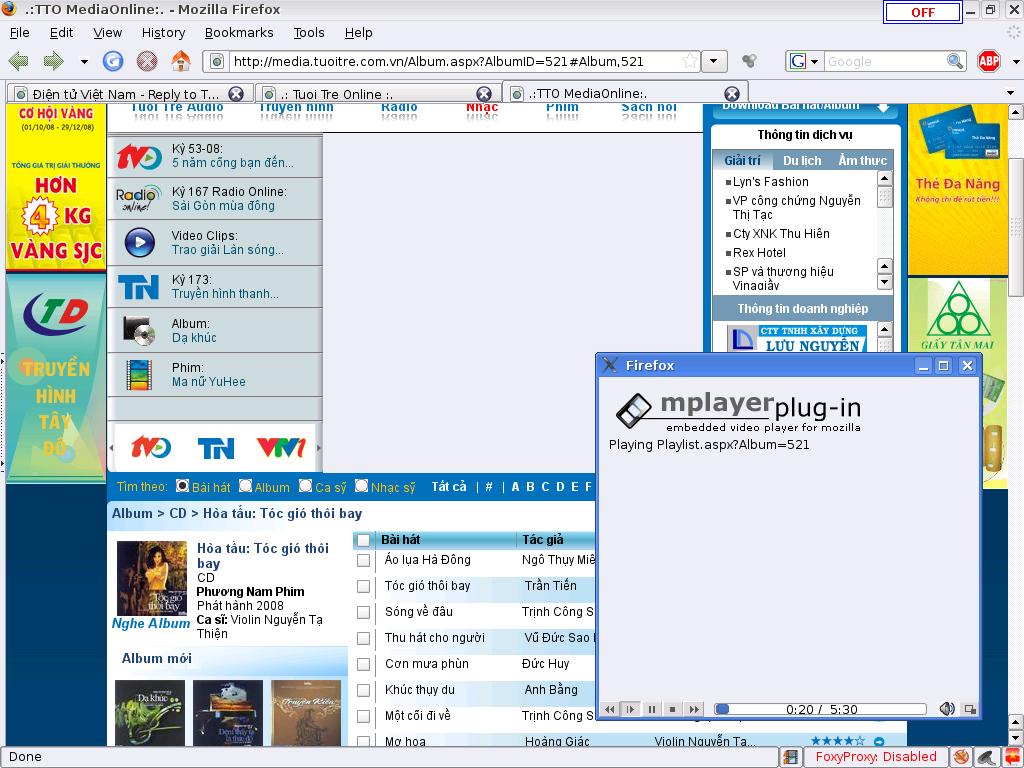Viewport: 1024px width, 768px height.
Task: Go to the home page icon
Action: pyautogui.click(x=181, y=61)
